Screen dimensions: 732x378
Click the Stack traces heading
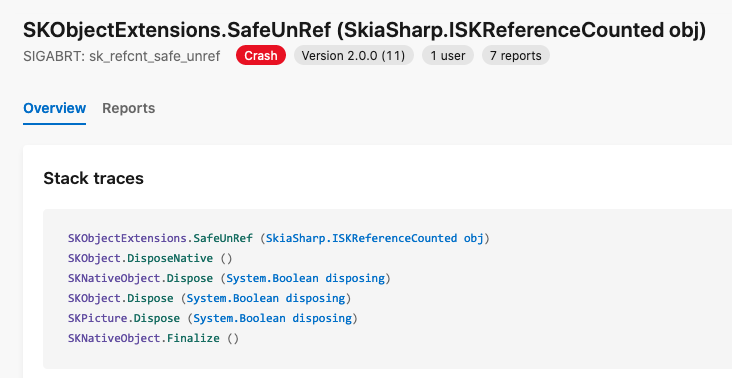click(93, 178)
